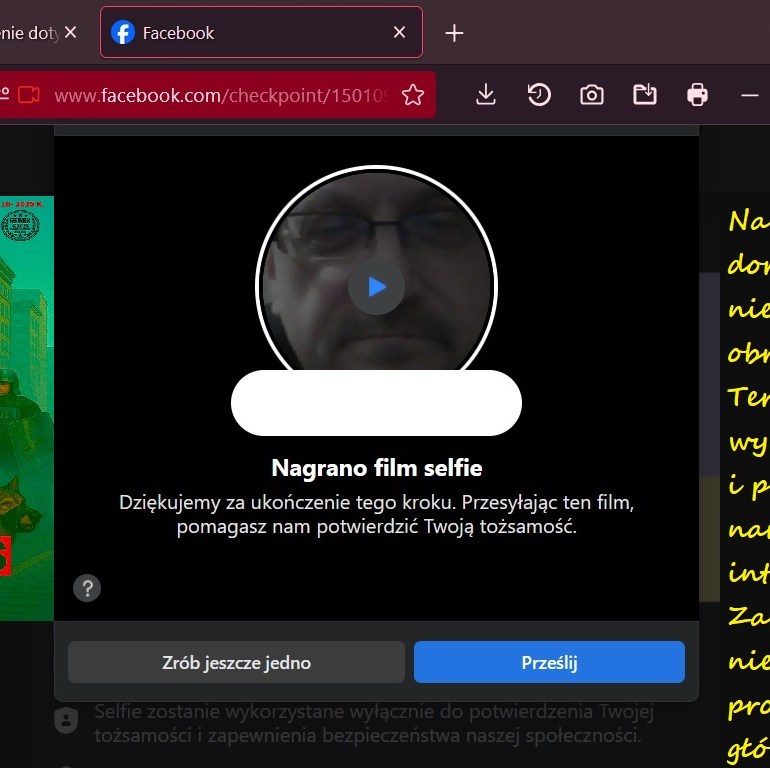770x770 pixels.
Task: Open the browser downloads icon
Action: [x=486, y=95]
